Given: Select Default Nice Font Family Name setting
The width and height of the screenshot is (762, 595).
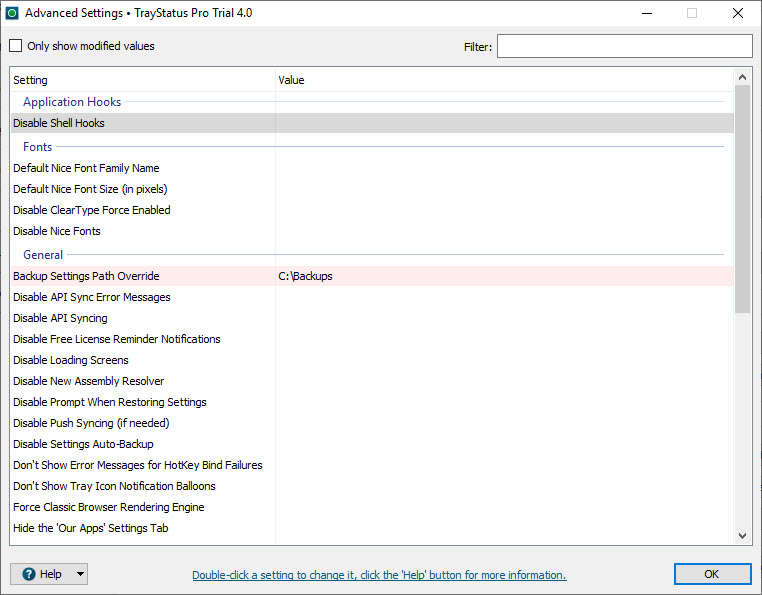Looking at the screenshot, I should pos(86,168).
